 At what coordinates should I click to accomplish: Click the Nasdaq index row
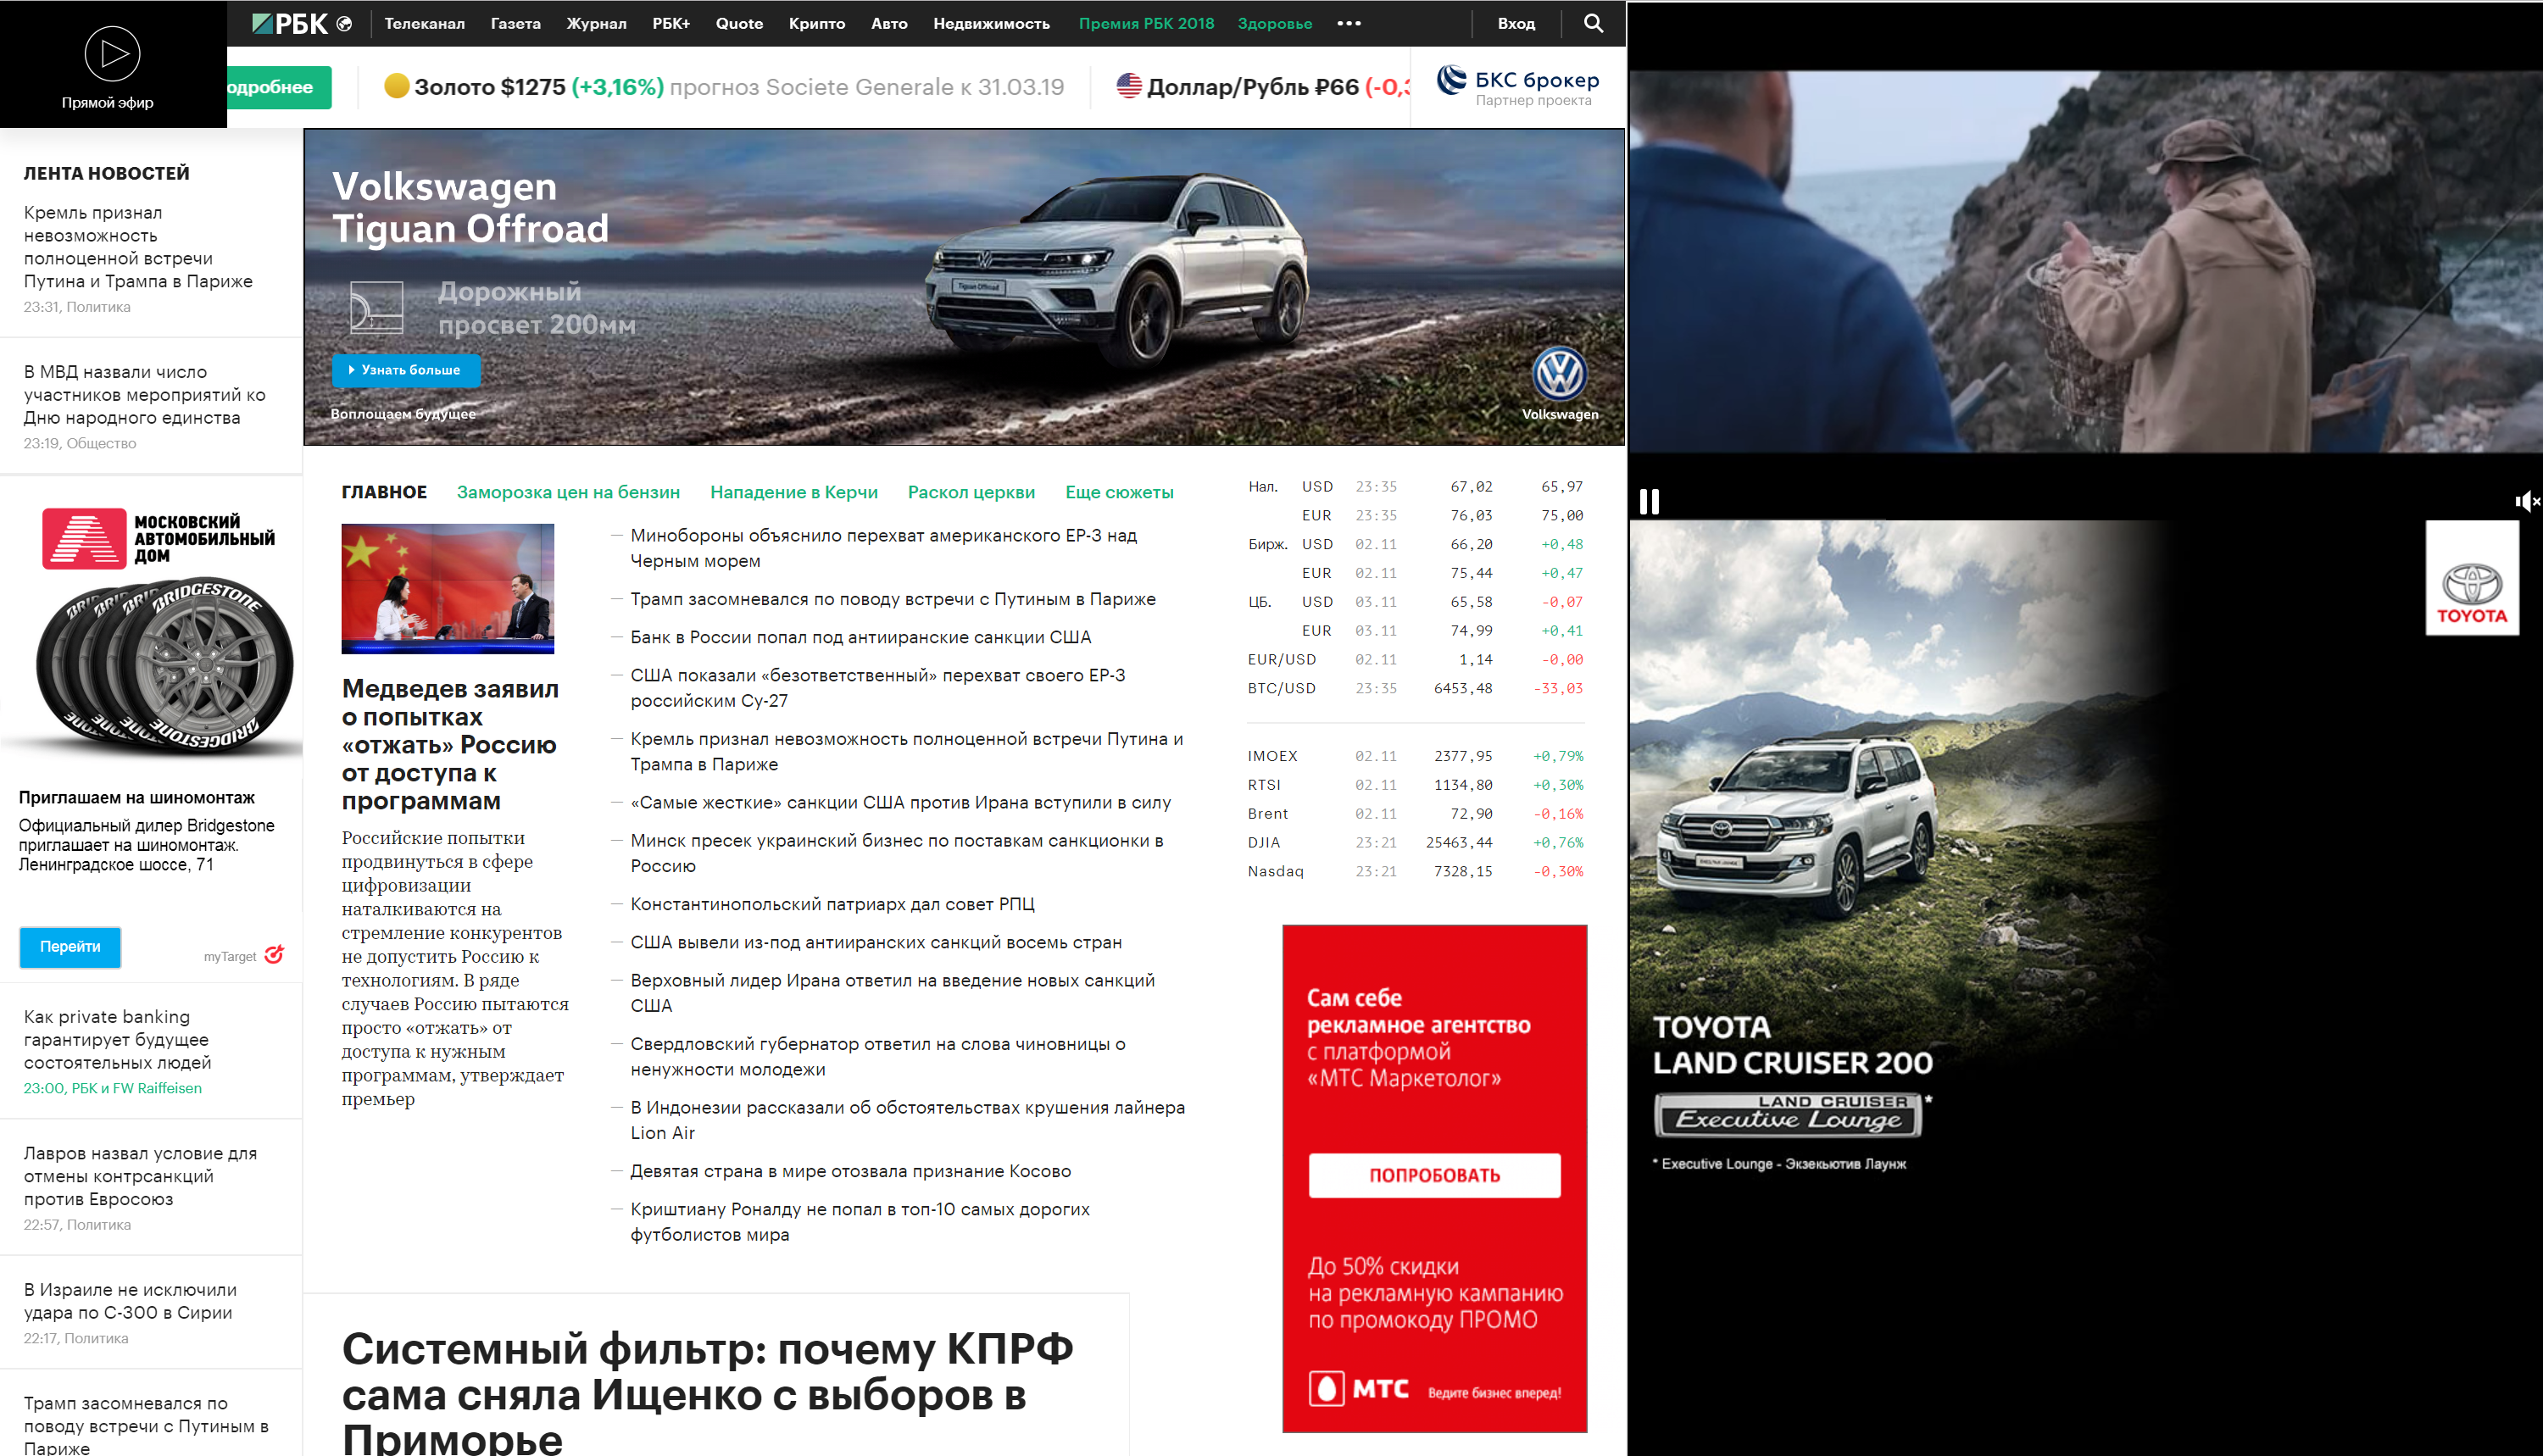point(1415,871)
